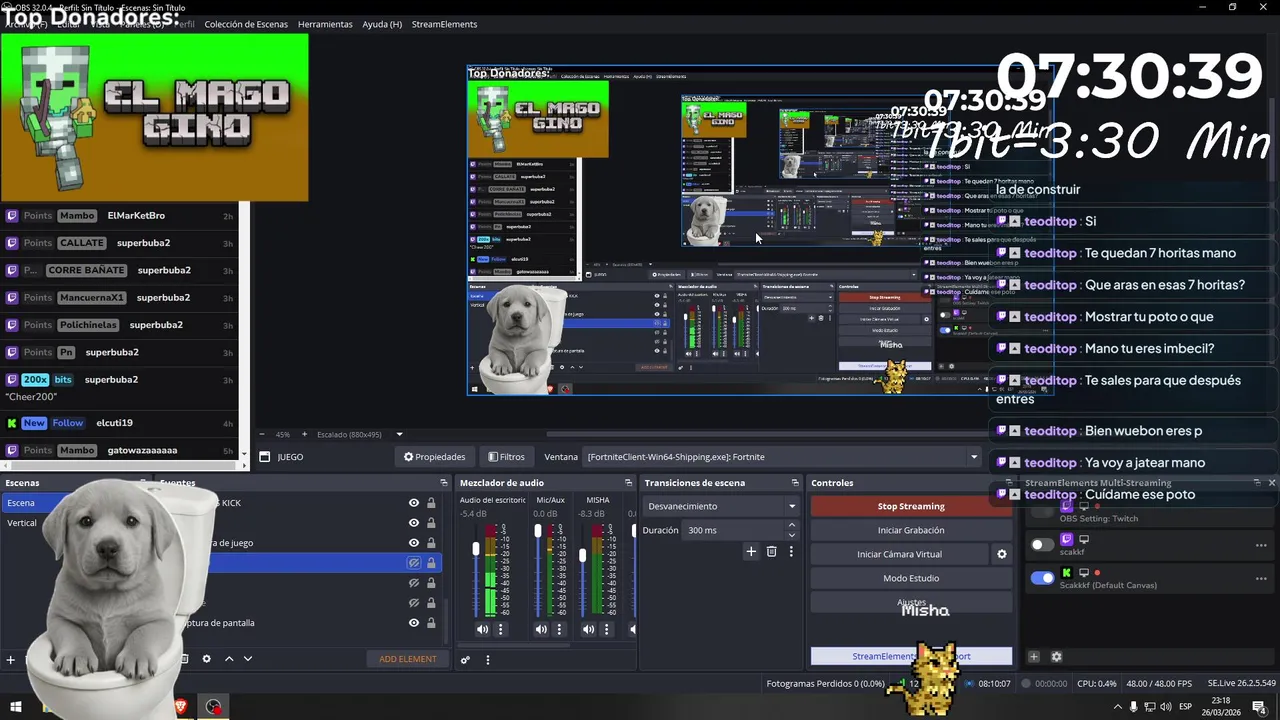Lock icon on the KICK source row

[x=431, y=503]
